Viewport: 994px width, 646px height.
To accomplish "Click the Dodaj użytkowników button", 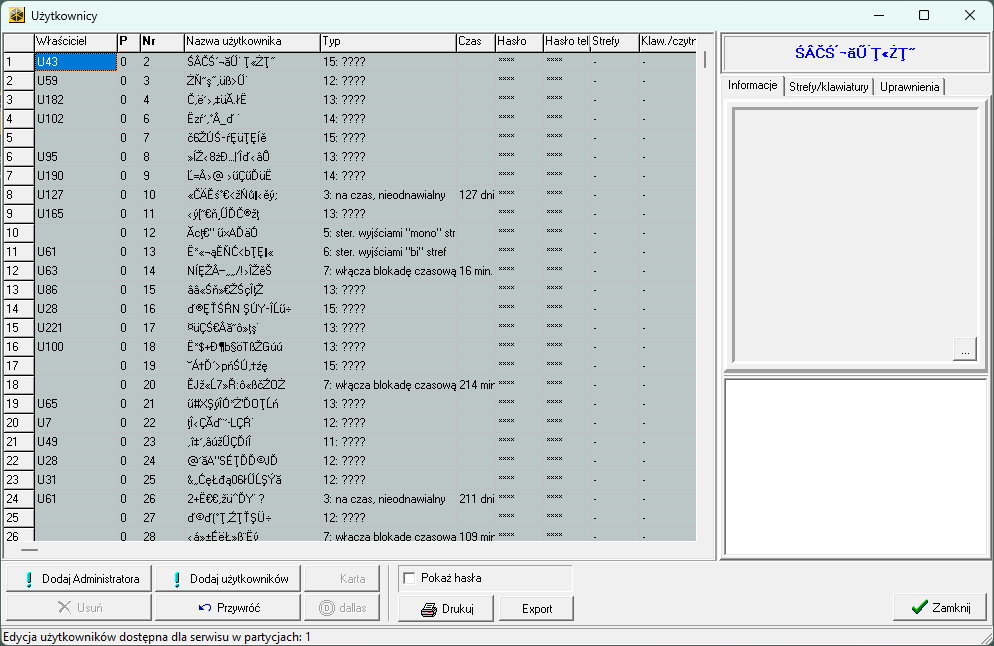I will click(x=228, y=579).
